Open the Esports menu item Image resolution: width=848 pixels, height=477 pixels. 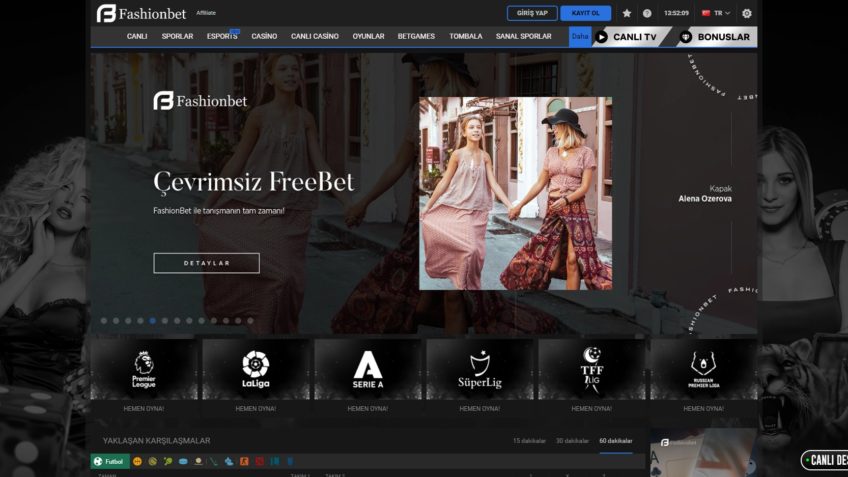point(222,37)
